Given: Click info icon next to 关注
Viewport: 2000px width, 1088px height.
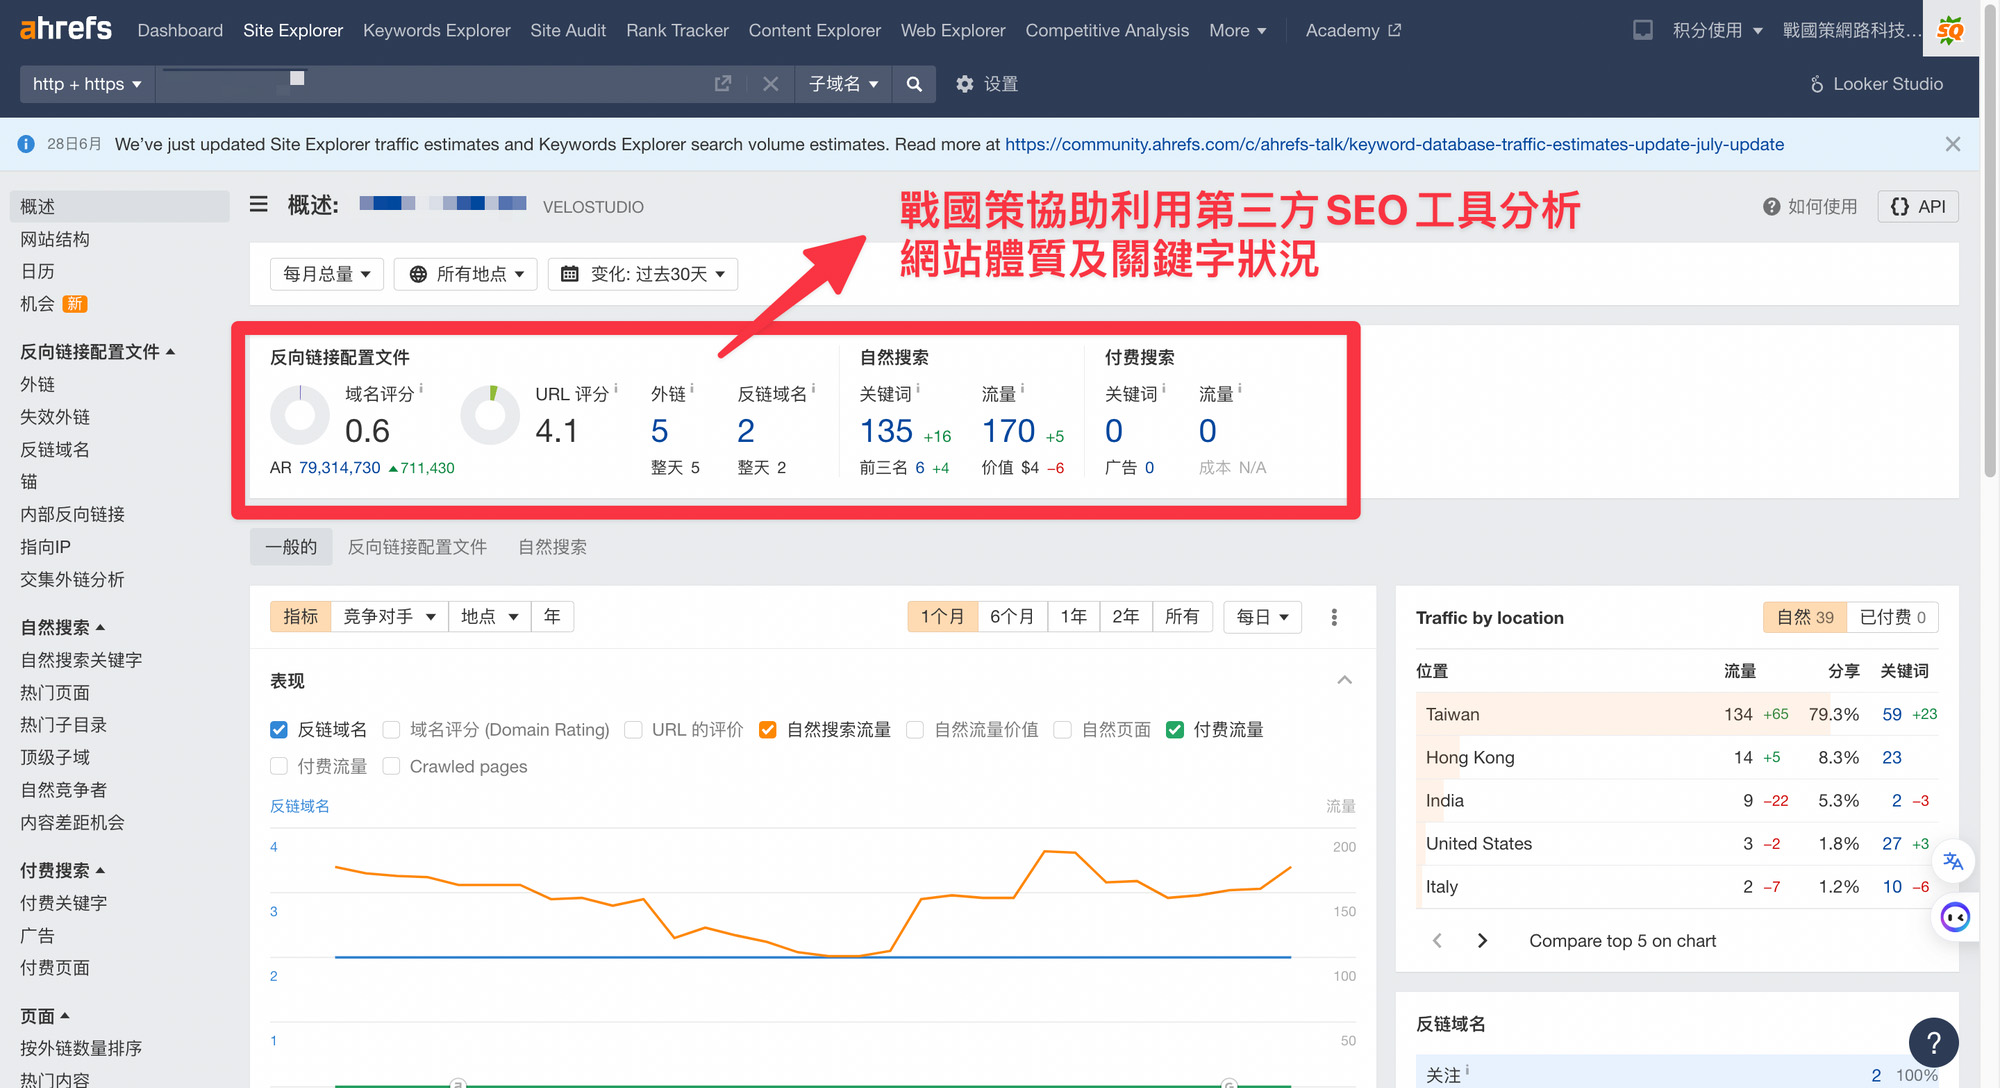Looking at the screenshot, I should 1467,1070.
